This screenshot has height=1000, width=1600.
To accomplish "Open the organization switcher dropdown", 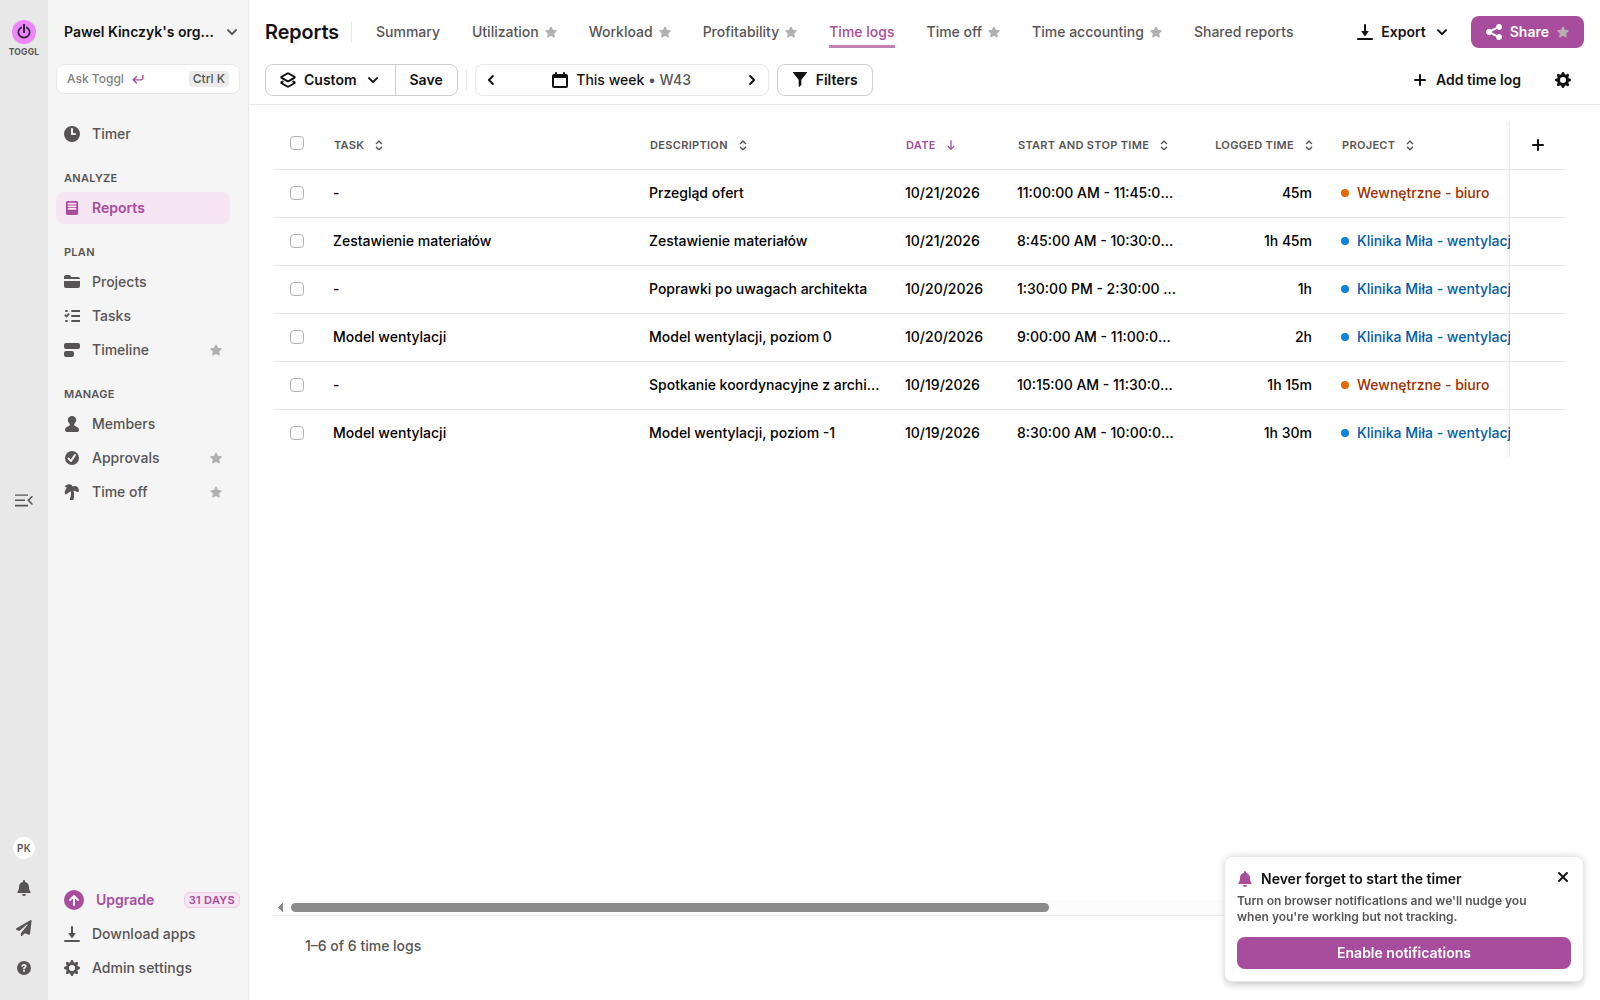I will point(150,32).
